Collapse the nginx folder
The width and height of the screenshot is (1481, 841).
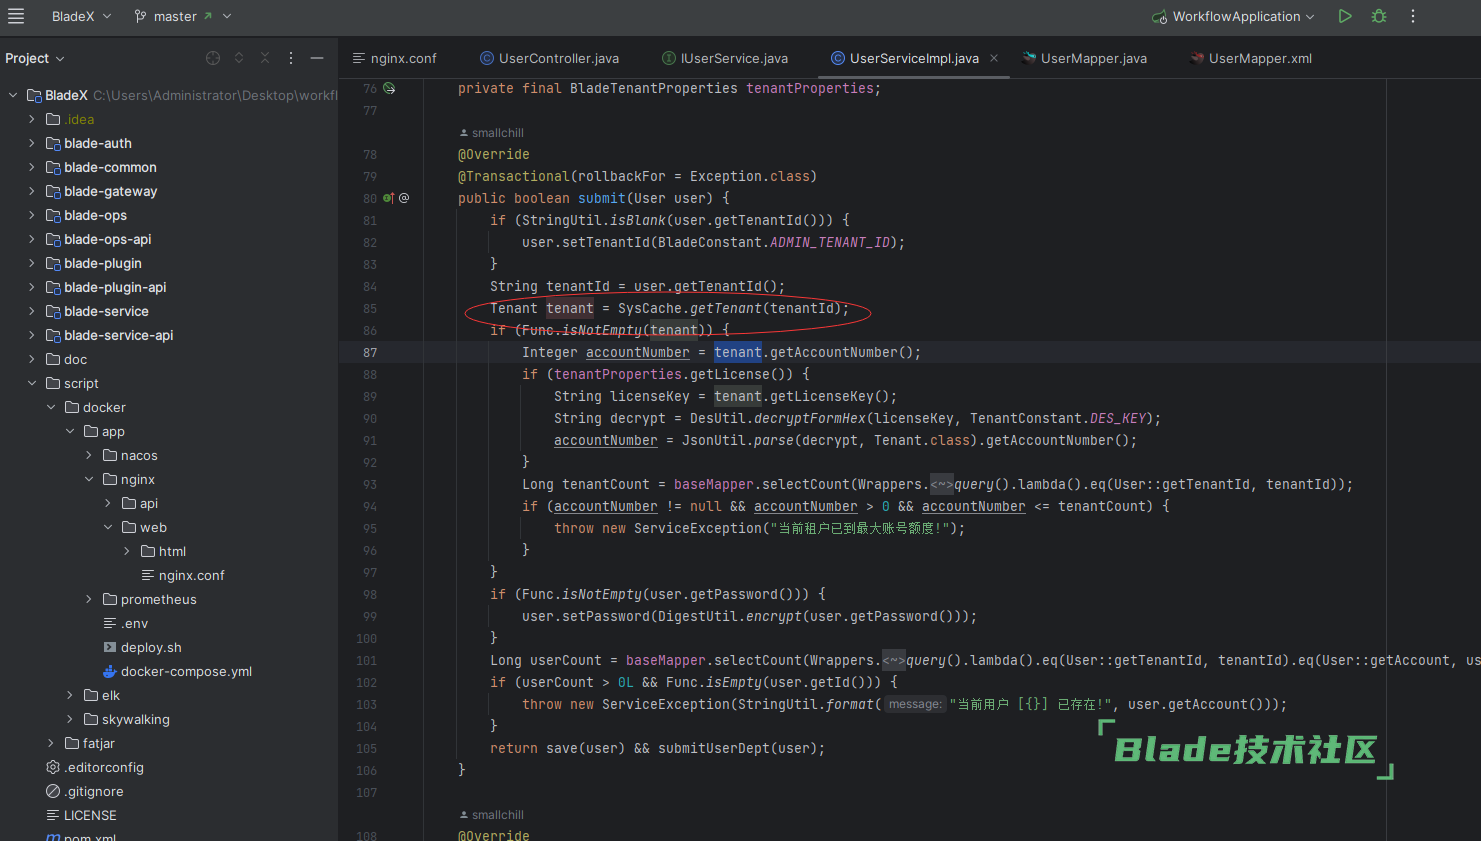[89, 479]
